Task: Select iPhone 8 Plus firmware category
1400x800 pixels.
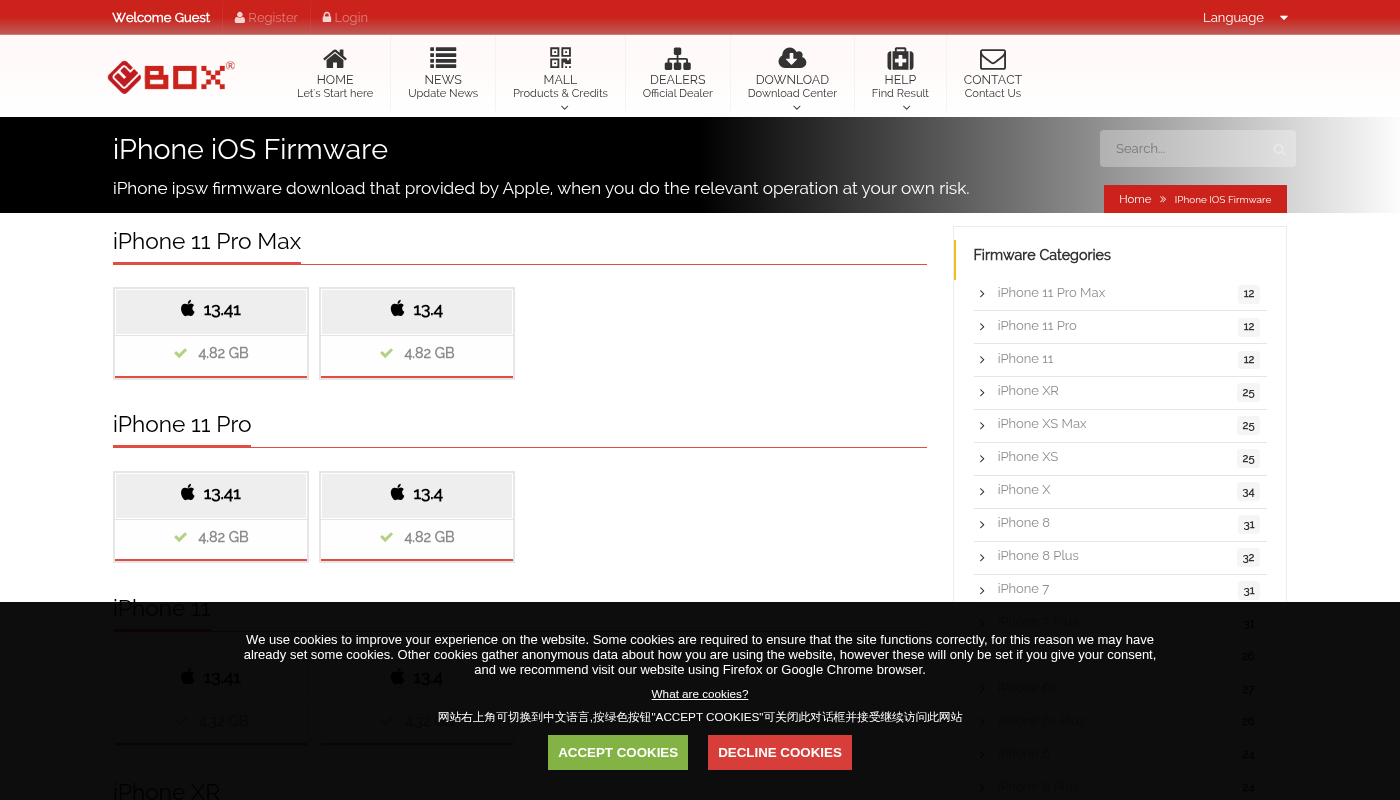Action: tap(1037, 556)
